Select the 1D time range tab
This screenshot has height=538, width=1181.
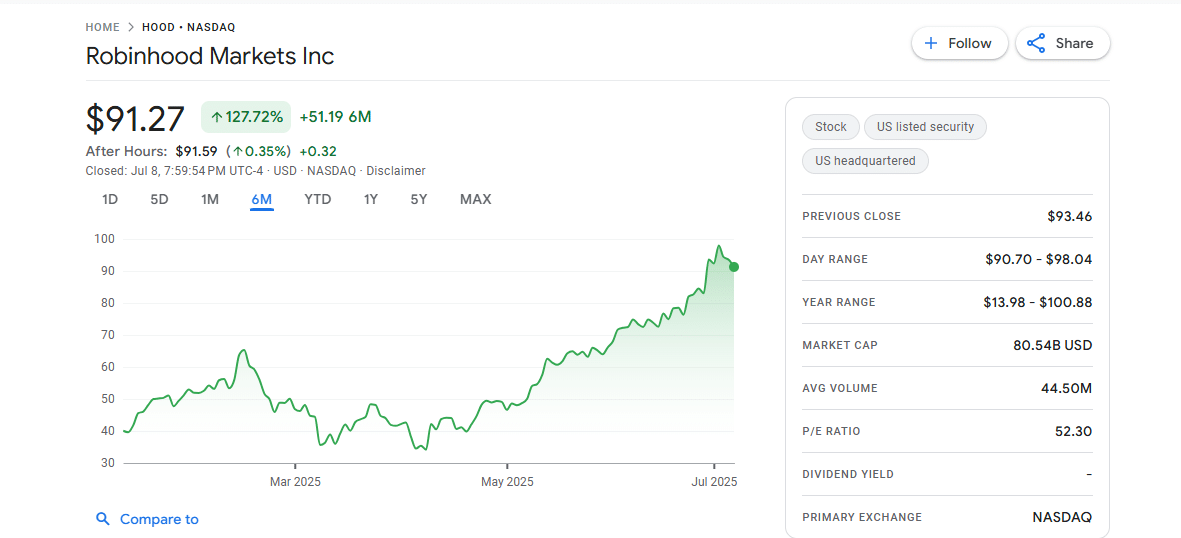[x=110, y=199]
